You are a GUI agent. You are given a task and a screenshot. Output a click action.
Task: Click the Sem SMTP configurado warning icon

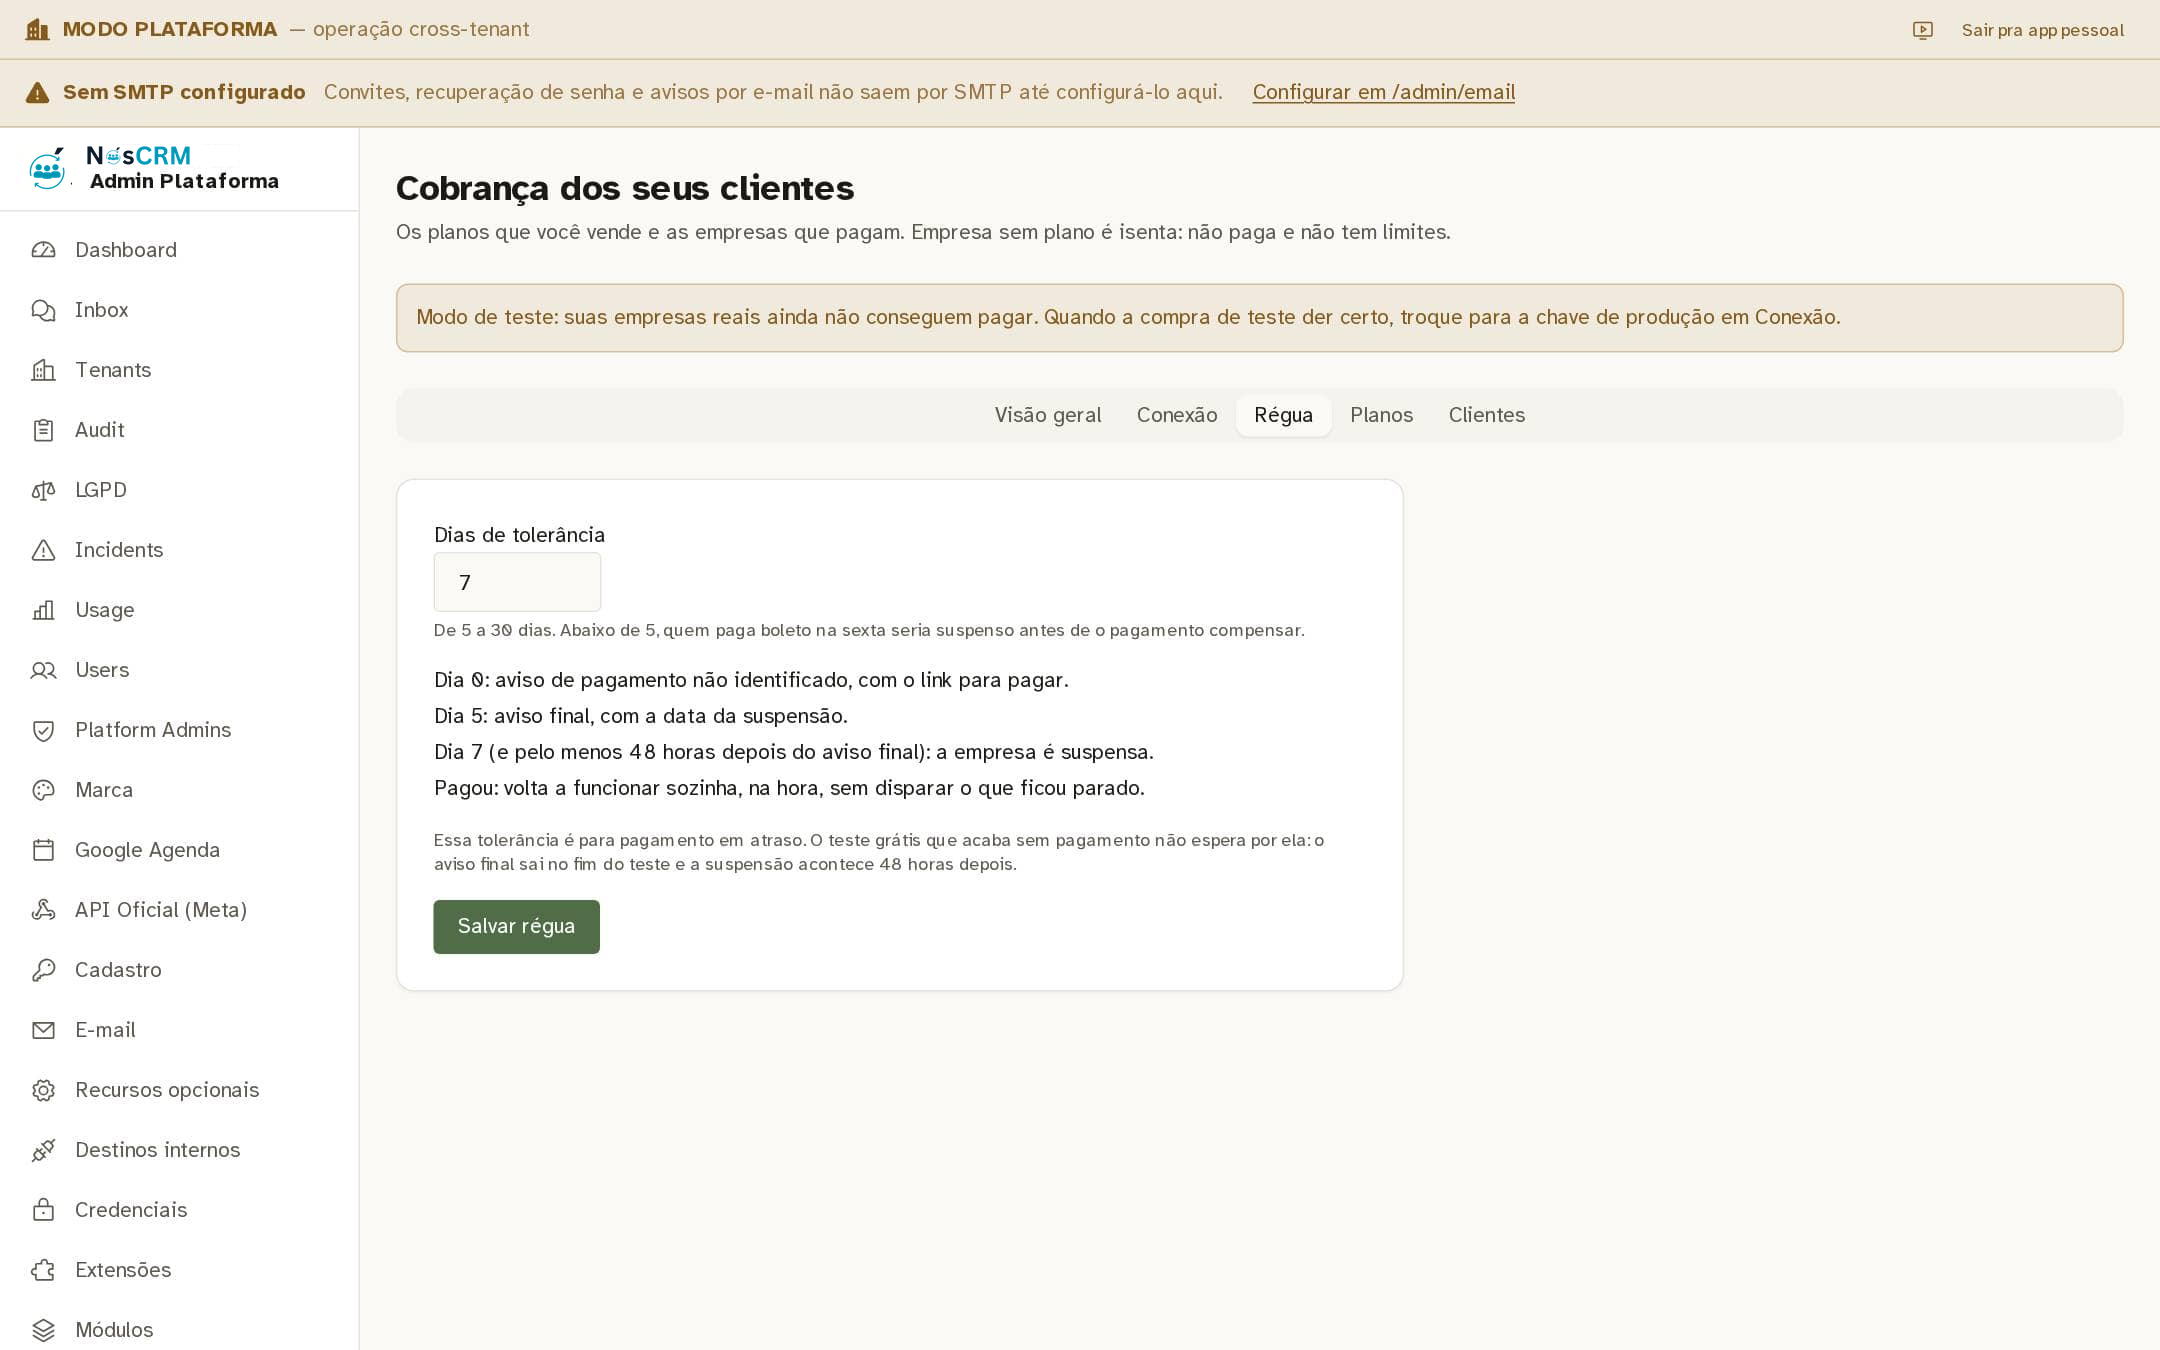[37, 92]
